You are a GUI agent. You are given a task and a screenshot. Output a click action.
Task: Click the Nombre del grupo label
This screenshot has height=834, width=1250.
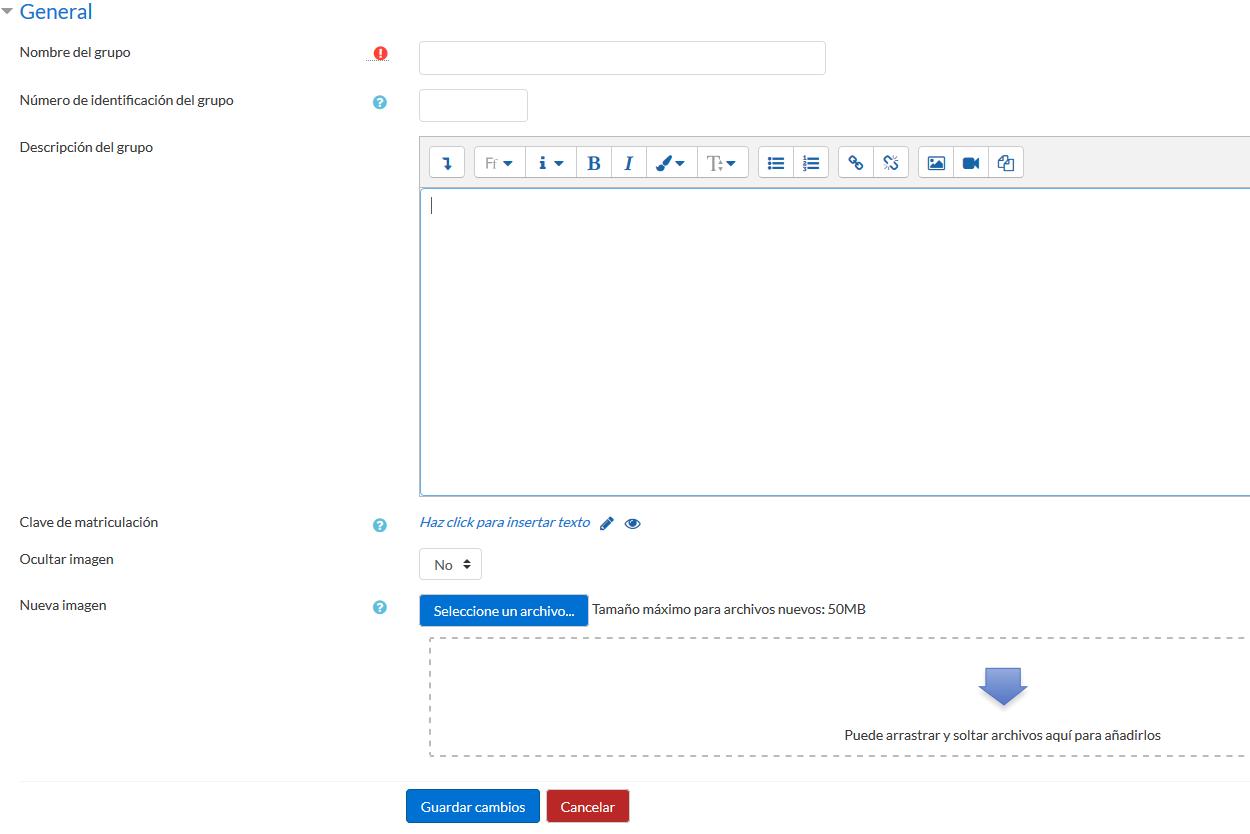click(75, 52)
